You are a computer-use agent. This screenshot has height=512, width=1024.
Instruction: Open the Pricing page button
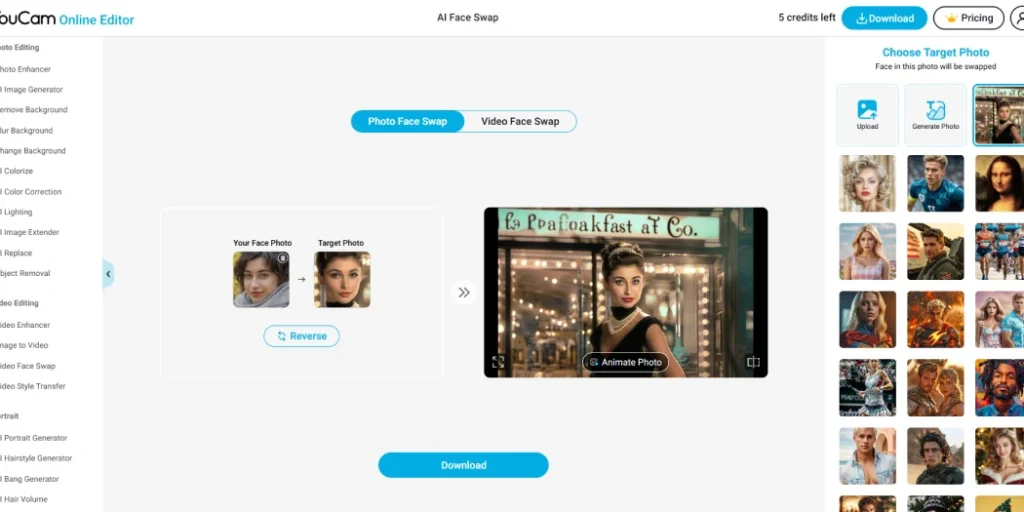point(968,18)
